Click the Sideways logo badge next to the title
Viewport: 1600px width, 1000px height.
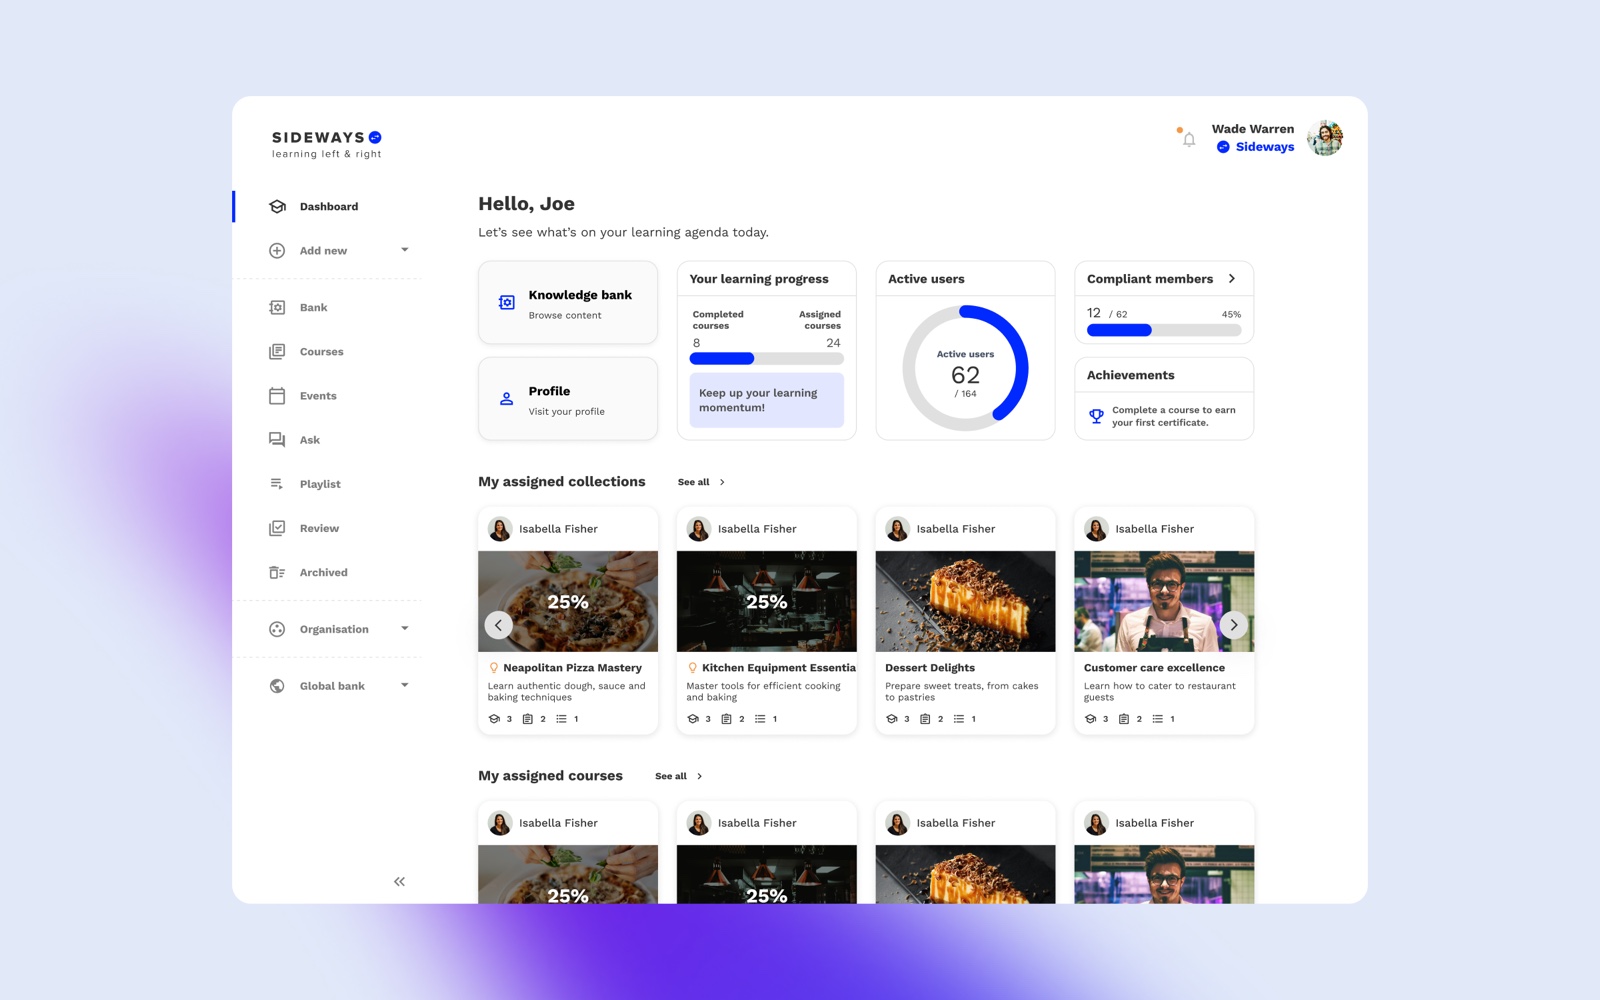tap(375, 137)
